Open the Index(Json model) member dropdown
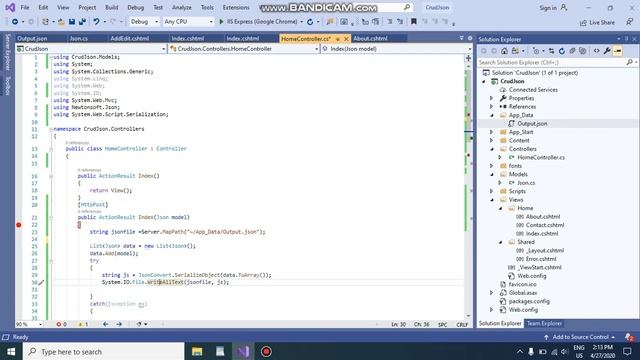640x360 pixels. click(396, 49)
